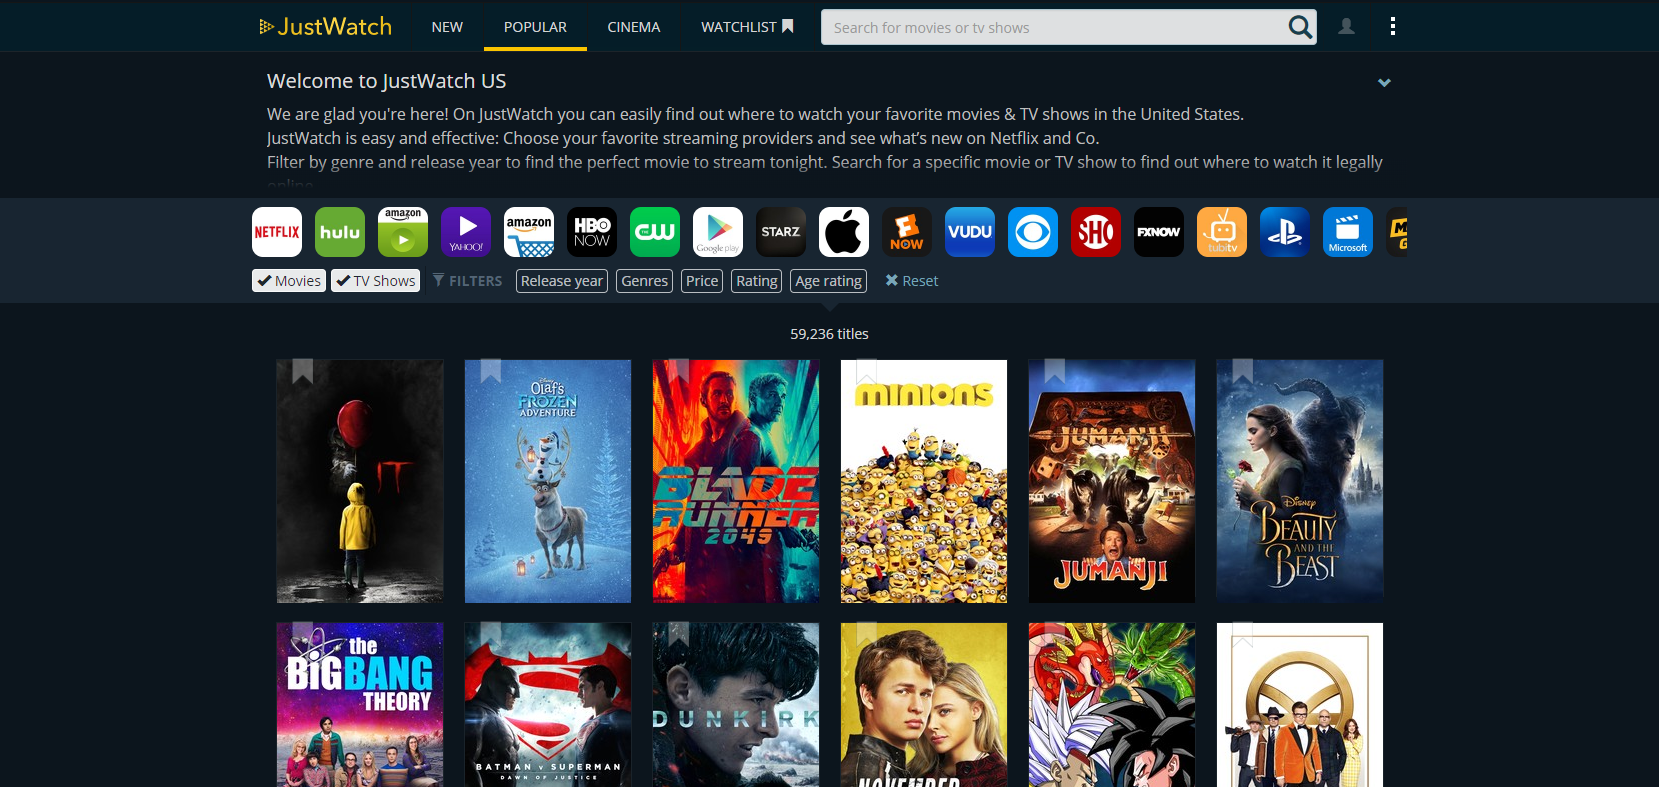Open the Blade Runner 2049 poster

pyautogui.click(x=736, y=481)
